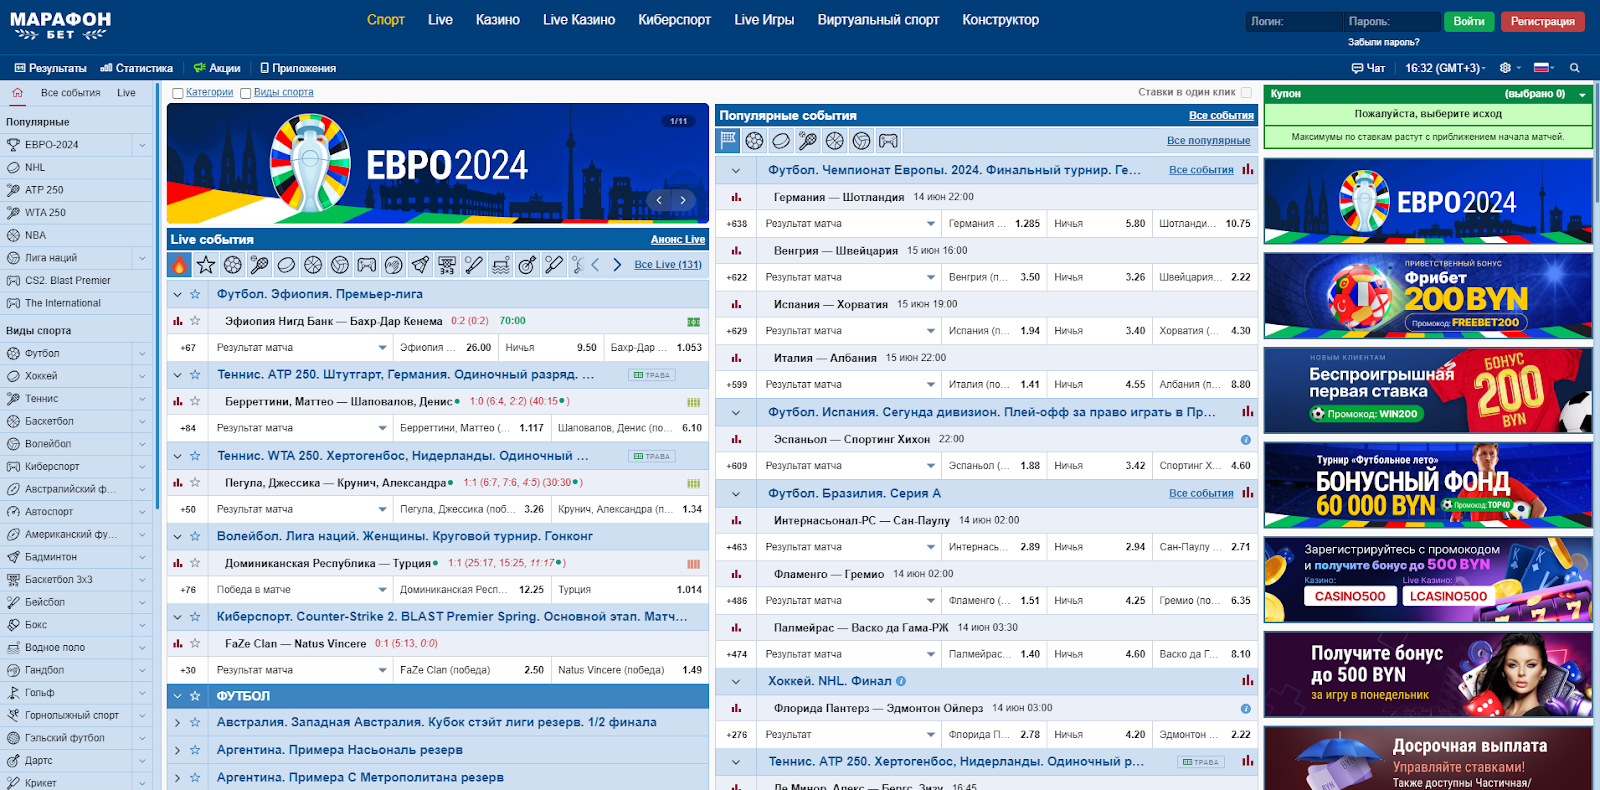Advance the ЕВРО 2024 banner with next arrow

coord(683,200)
